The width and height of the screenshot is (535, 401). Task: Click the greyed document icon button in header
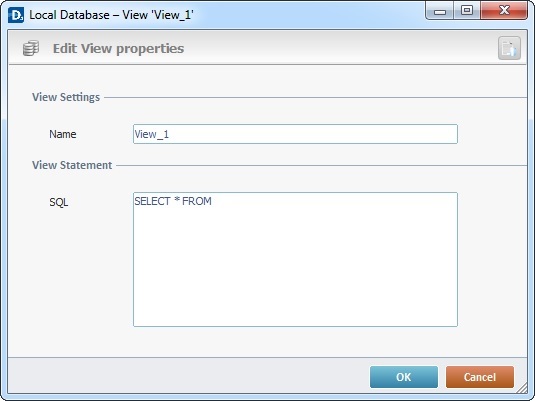pos(509,48)
